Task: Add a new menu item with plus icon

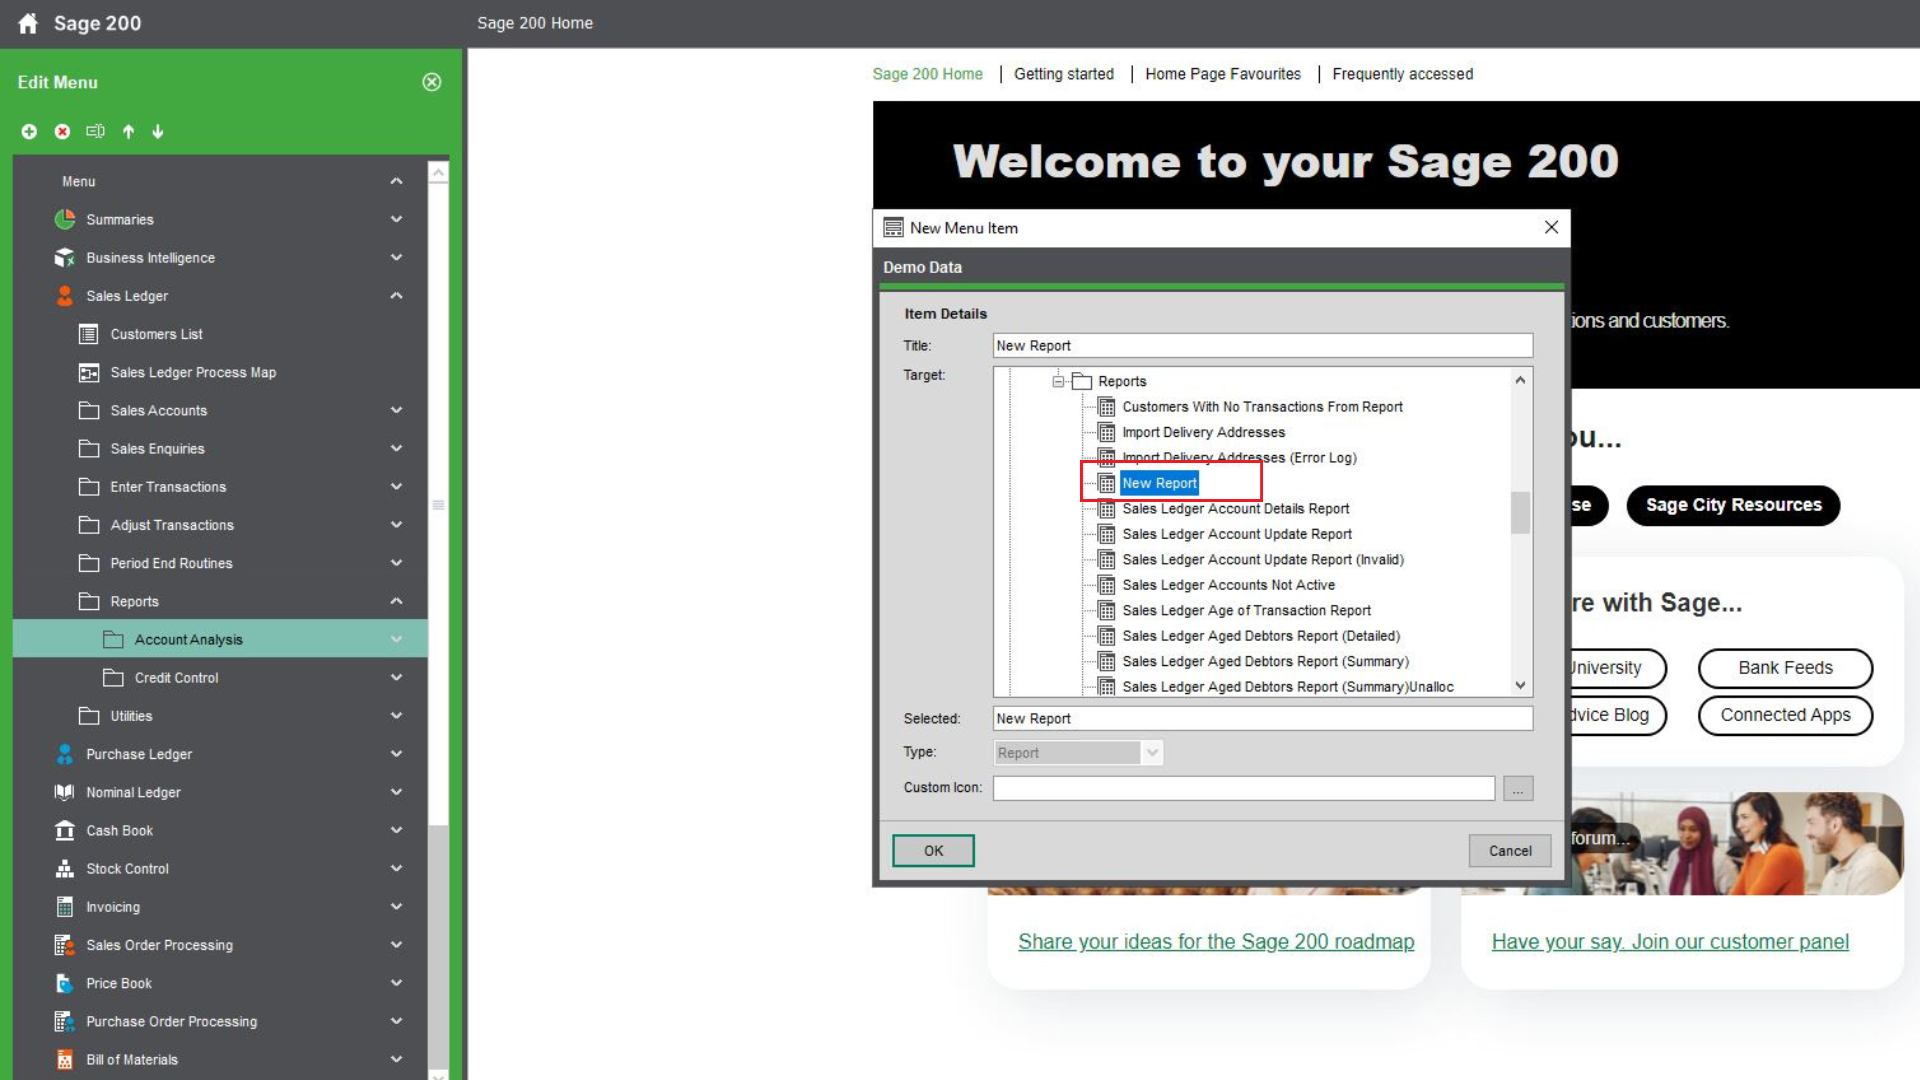Action: pyautogui.click(x=29, y=131)
